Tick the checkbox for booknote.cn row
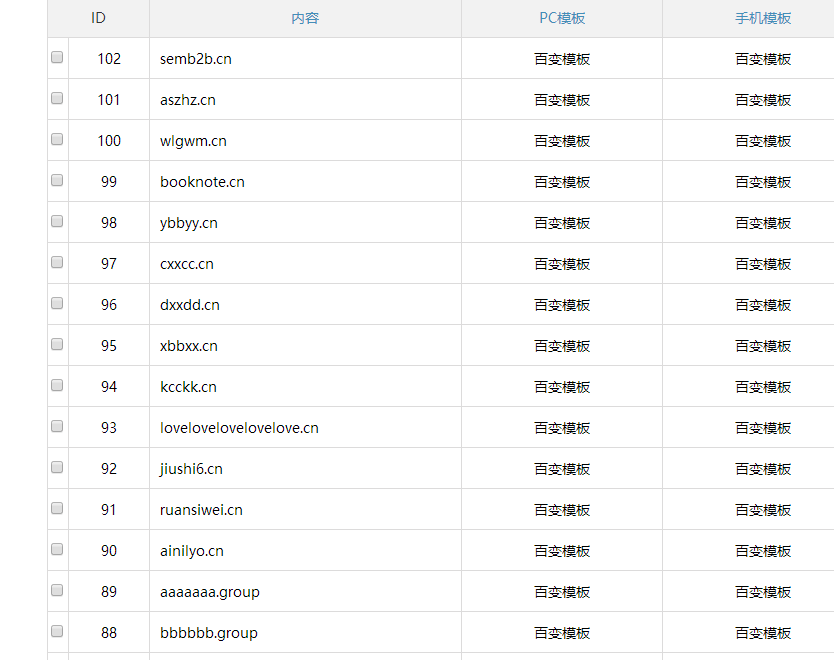 (57, 181)
